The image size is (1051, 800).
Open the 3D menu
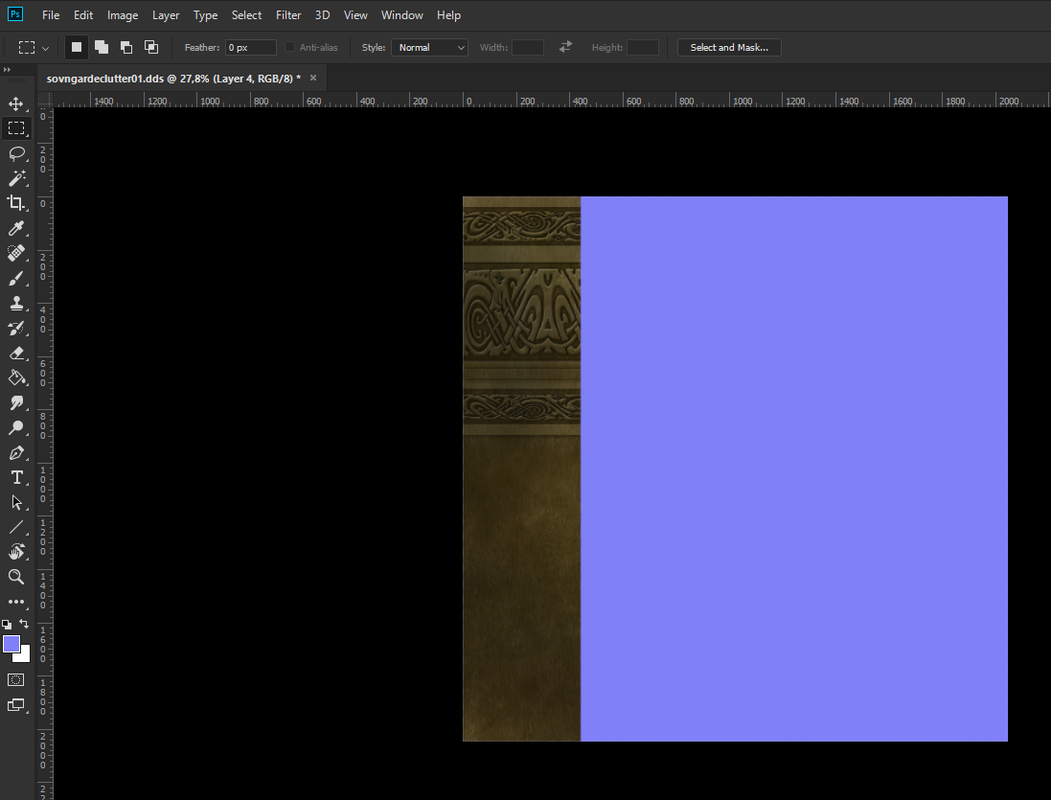322,15
